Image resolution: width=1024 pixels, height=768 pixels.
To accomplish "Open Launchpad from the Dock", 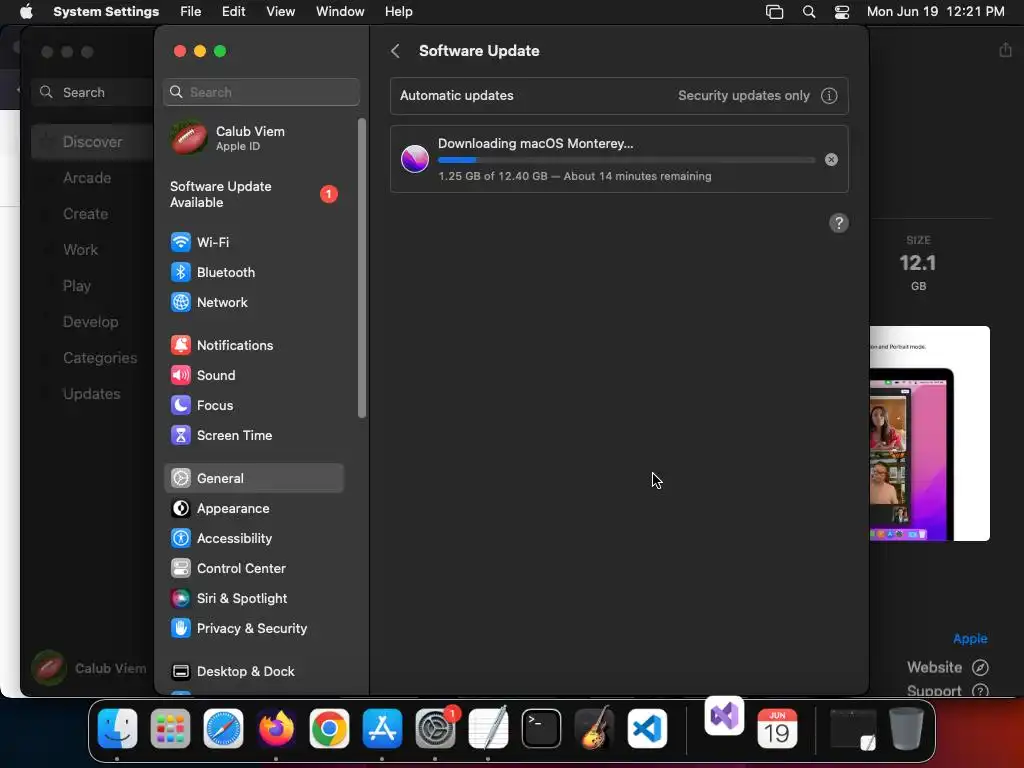I will click(x=170, y=728).
